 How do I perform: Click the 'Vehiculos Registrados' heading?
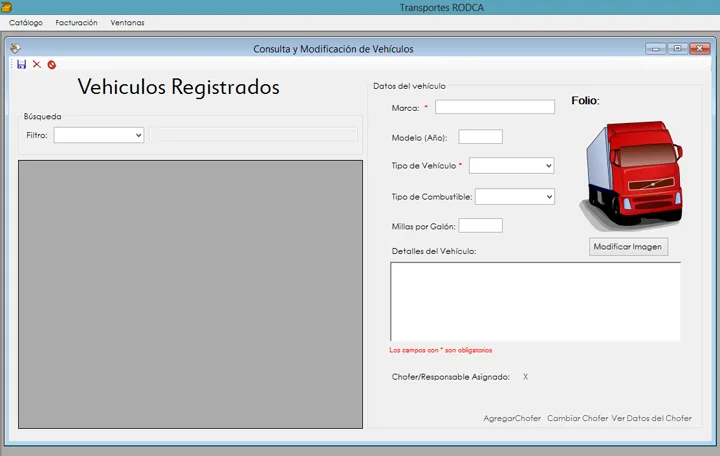(x=179, y=87)
